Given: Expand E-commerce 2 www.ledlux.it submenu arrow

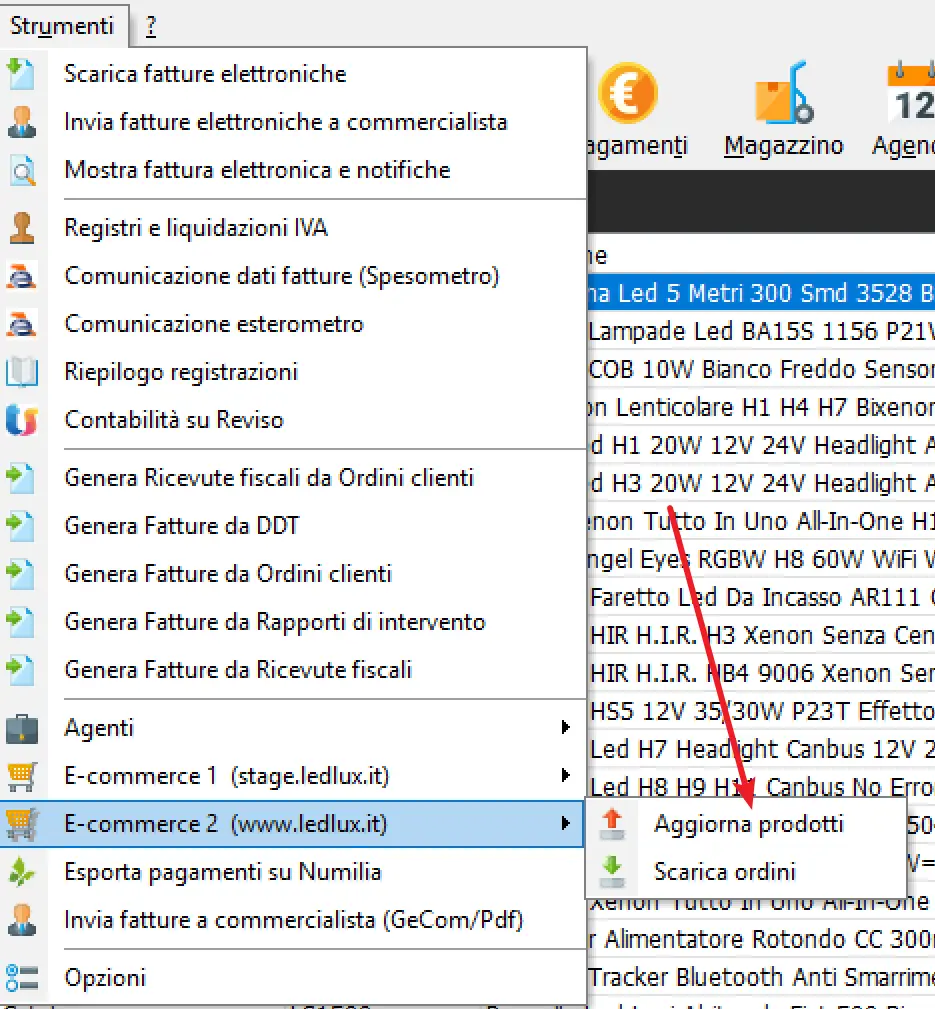Looking at the screenshot, I should click(x=566, y=824).
